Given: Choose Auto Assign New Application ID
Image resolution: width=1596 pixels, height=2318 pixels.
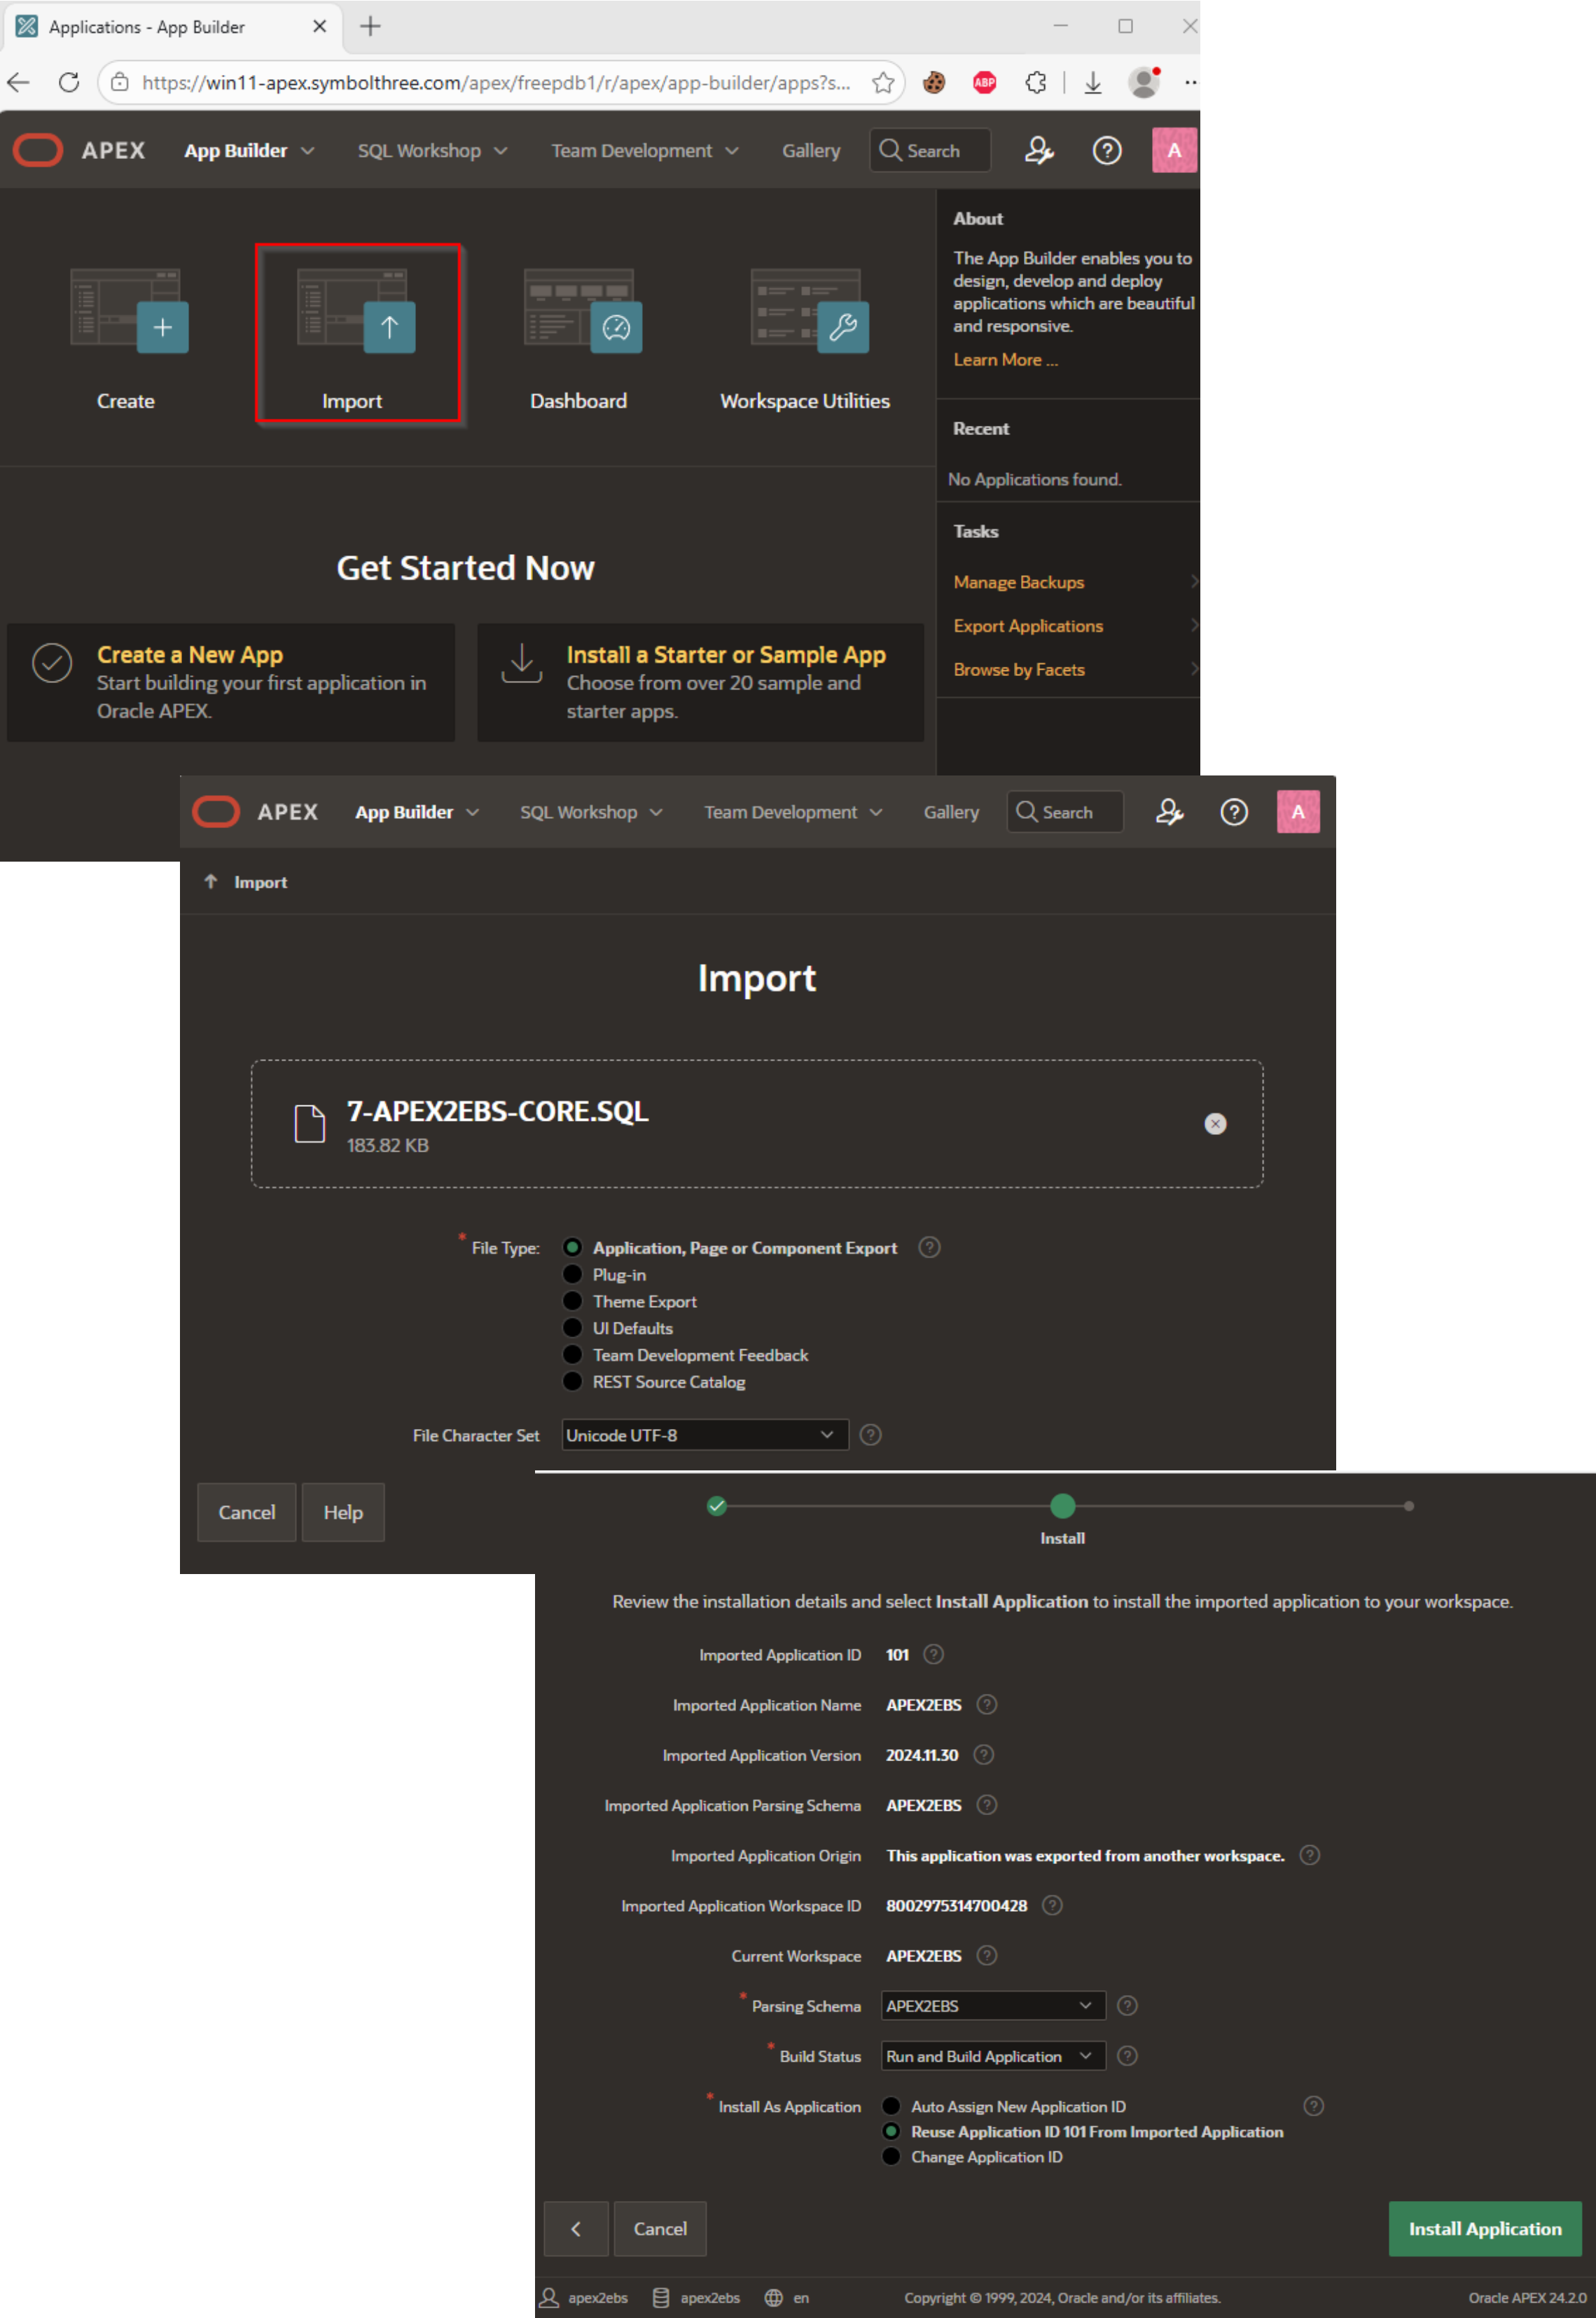Looking at the screenshot, I should pos(891,2106).
